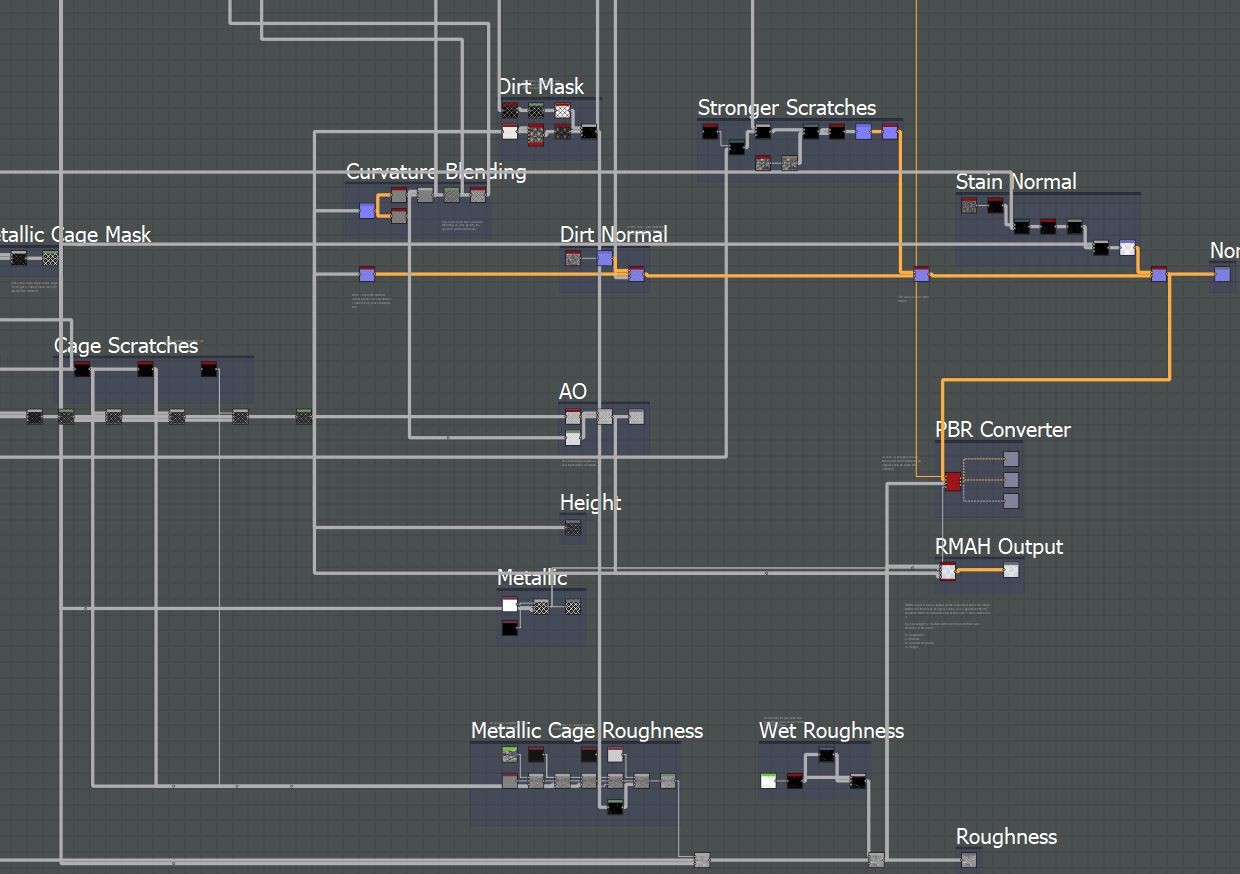Select the blend node below Wet Roughness
This screenshot has width=1240, height=874.
875,859
